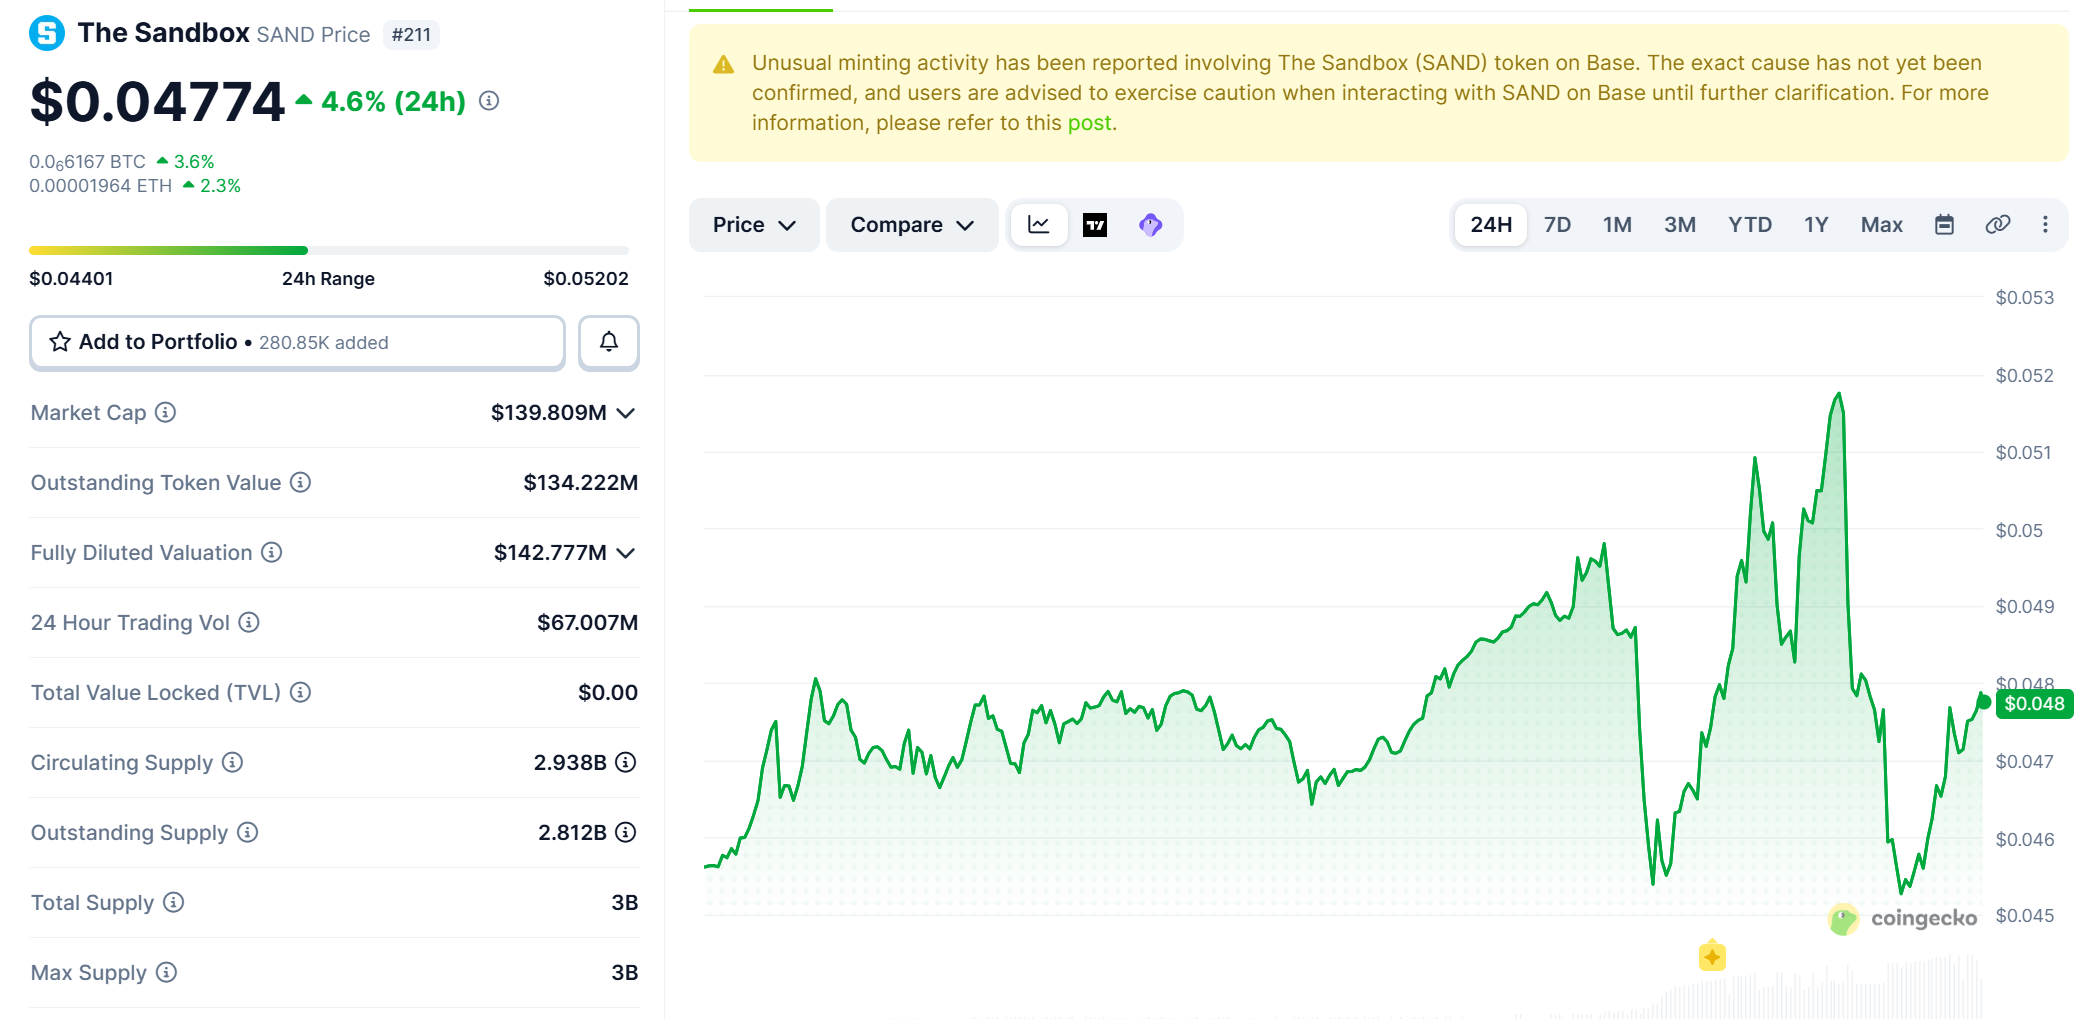Click Add to Portfolio button
The width and height of the screenshot is (2093, 1019).
click(x=298, y=342)
